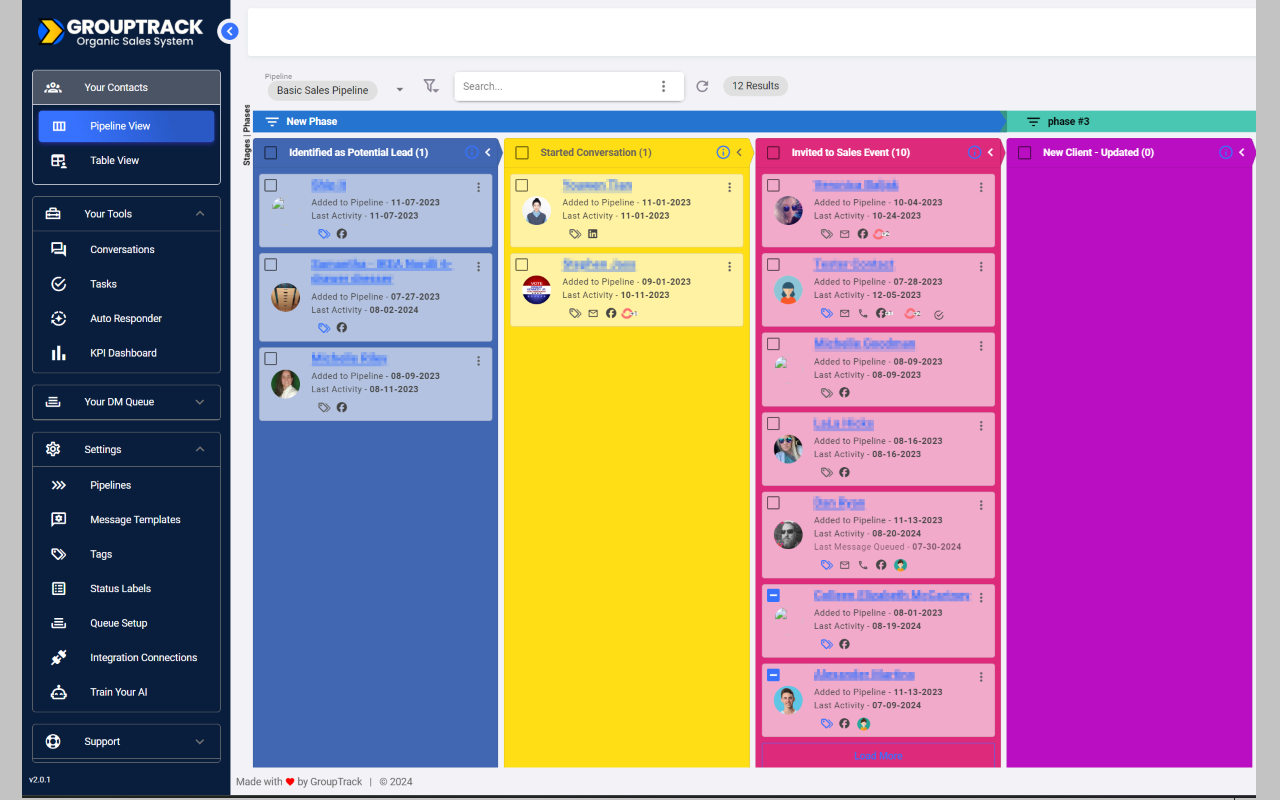Select all in Identified as Potential Lead stage
Viewport: 1280px width, 800px height.
[x=271, y=153]
